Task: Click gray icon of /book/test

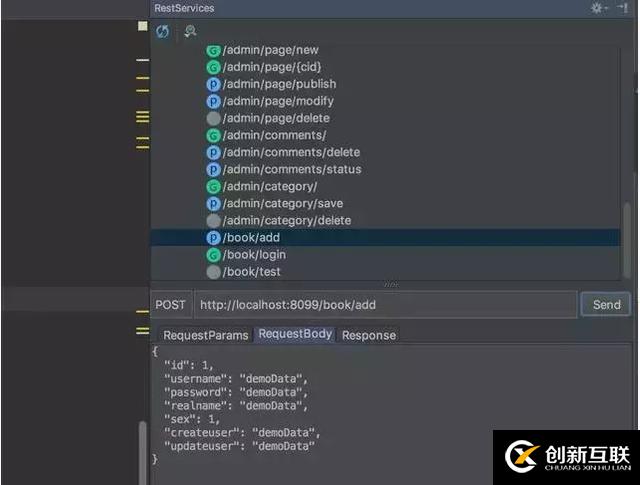Action: click(213, 272)
